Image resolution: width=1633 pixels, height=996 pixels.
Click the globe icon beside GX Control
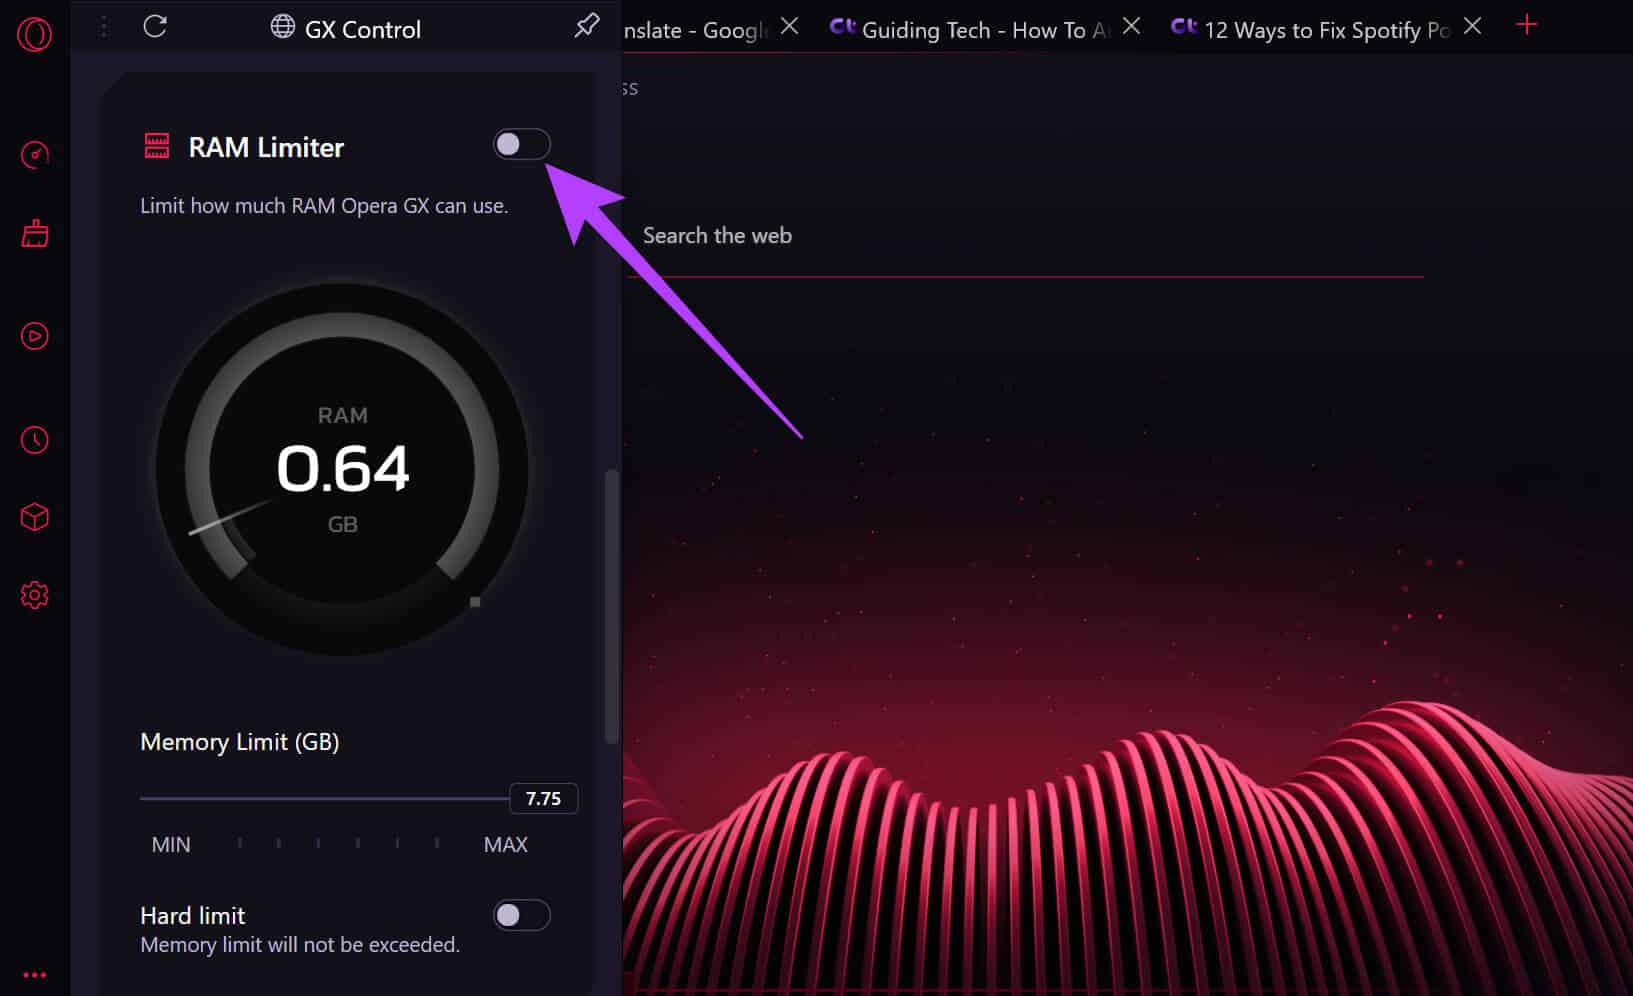point(283,27)
